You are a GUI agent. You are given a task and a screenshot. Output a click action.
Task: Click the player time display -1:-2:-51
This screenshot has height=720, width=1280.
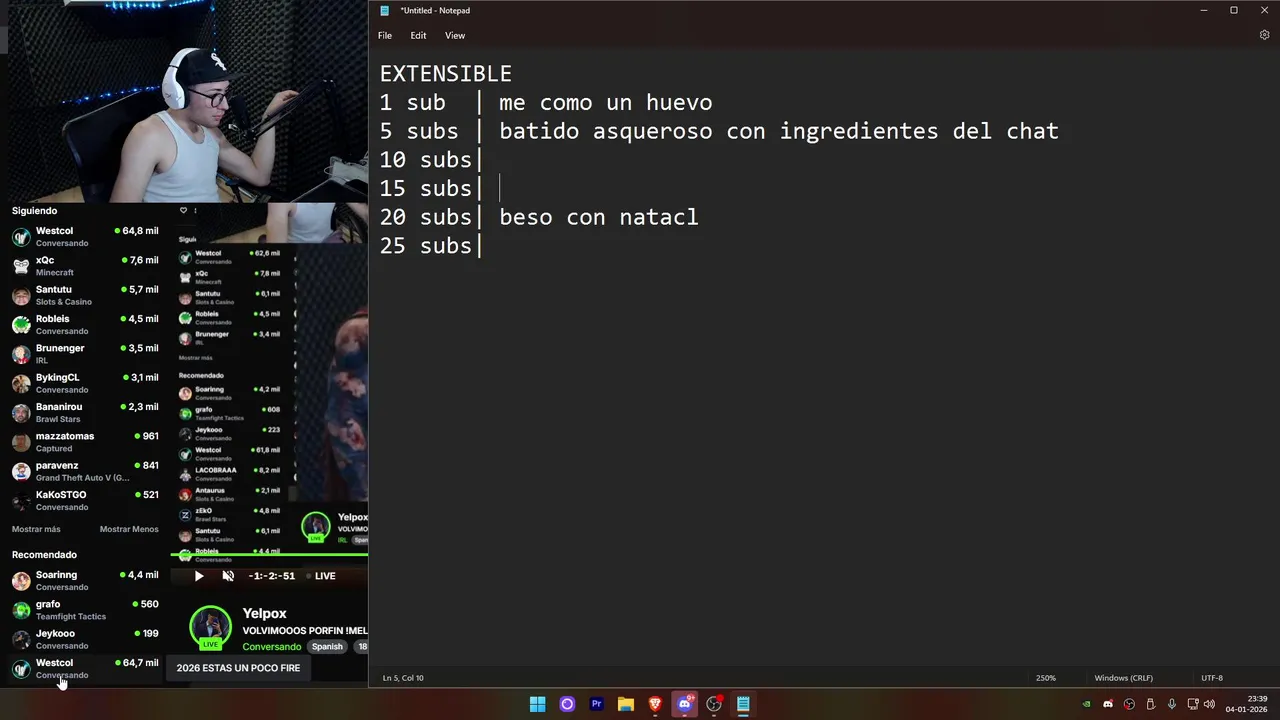click(271, 576)
